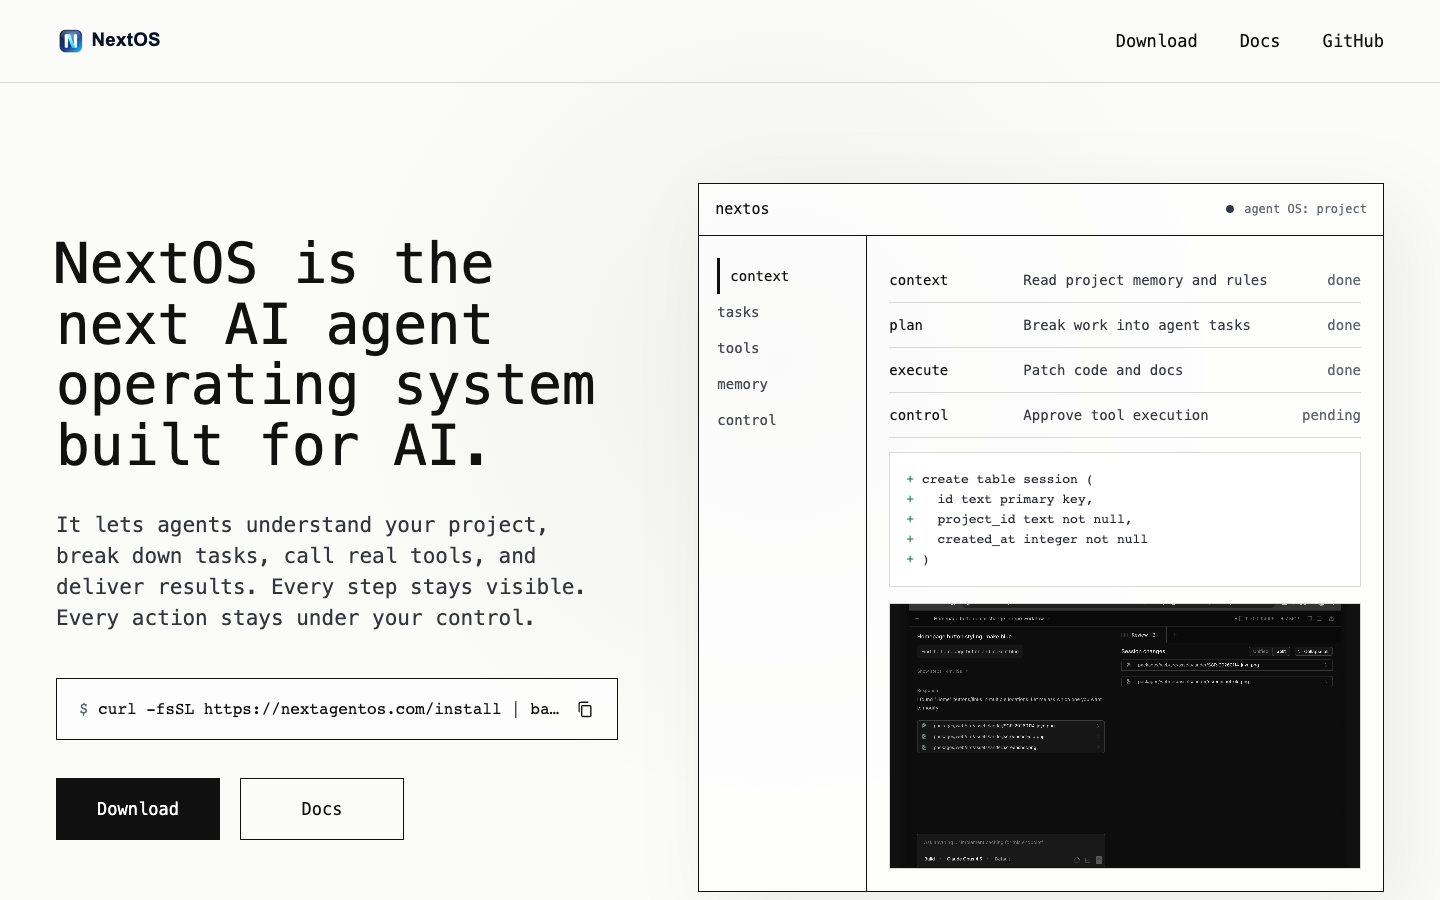1440x900 pixels.
Task: Click the 'done' status in the plan row
Action: point(1344,325)
